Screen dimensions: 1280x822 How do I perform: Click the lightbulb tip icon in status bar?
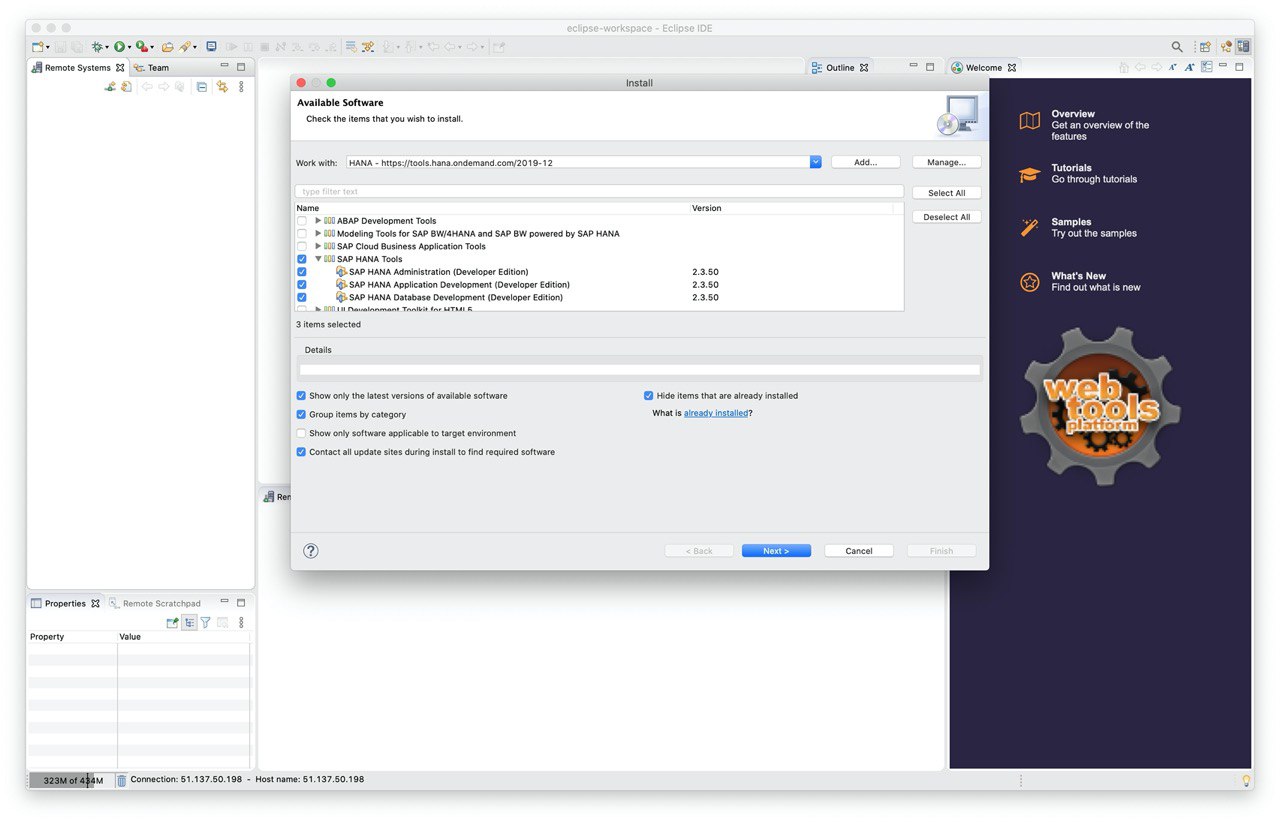(x=1246, y=780)
